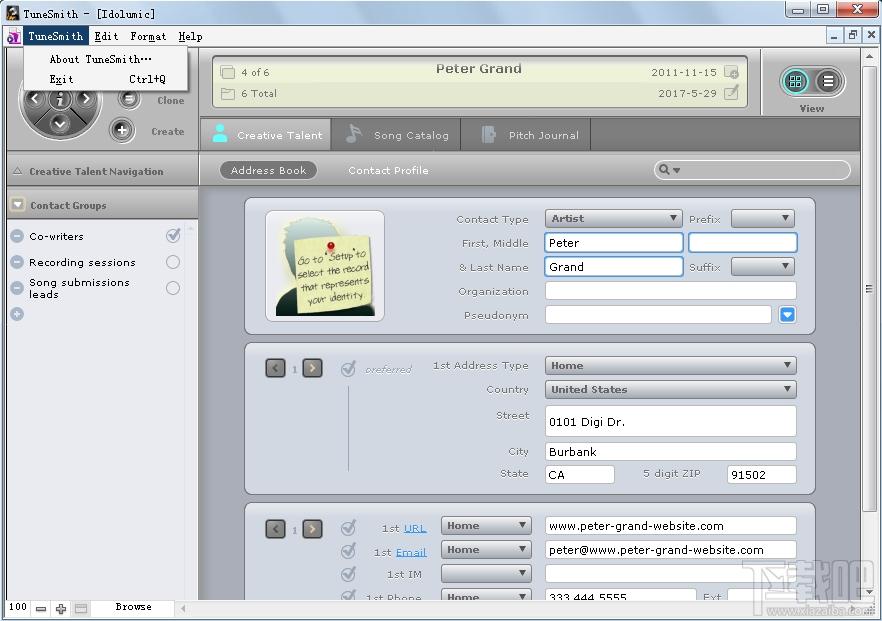Click zoom in button in status bar
882x621 pixels.
tap(61, 608)
